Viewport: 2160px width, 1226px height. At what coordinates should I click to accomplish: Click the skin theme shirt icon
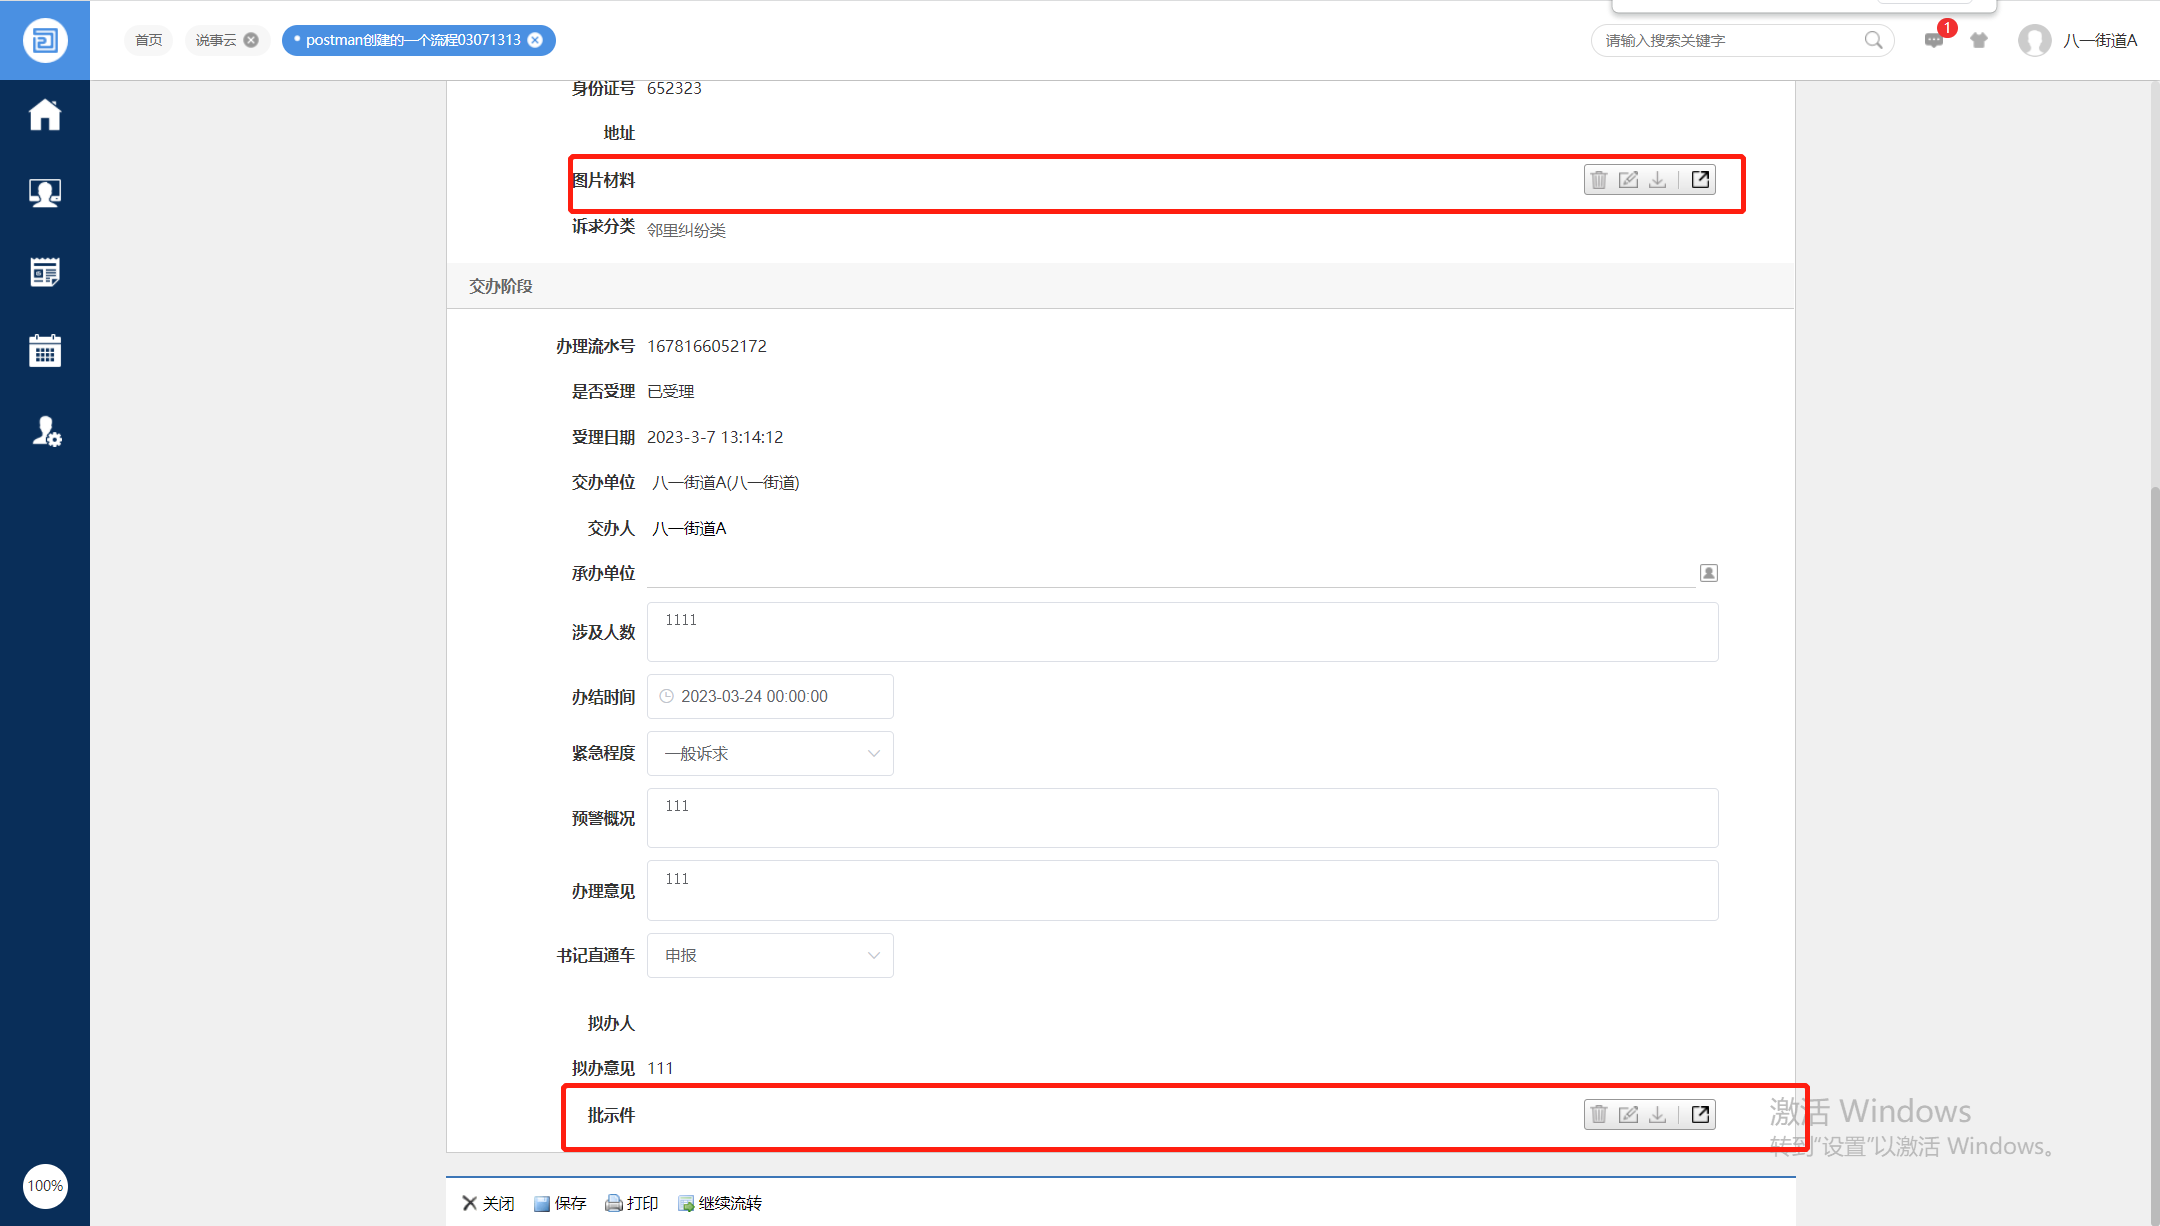[1979, 41]
